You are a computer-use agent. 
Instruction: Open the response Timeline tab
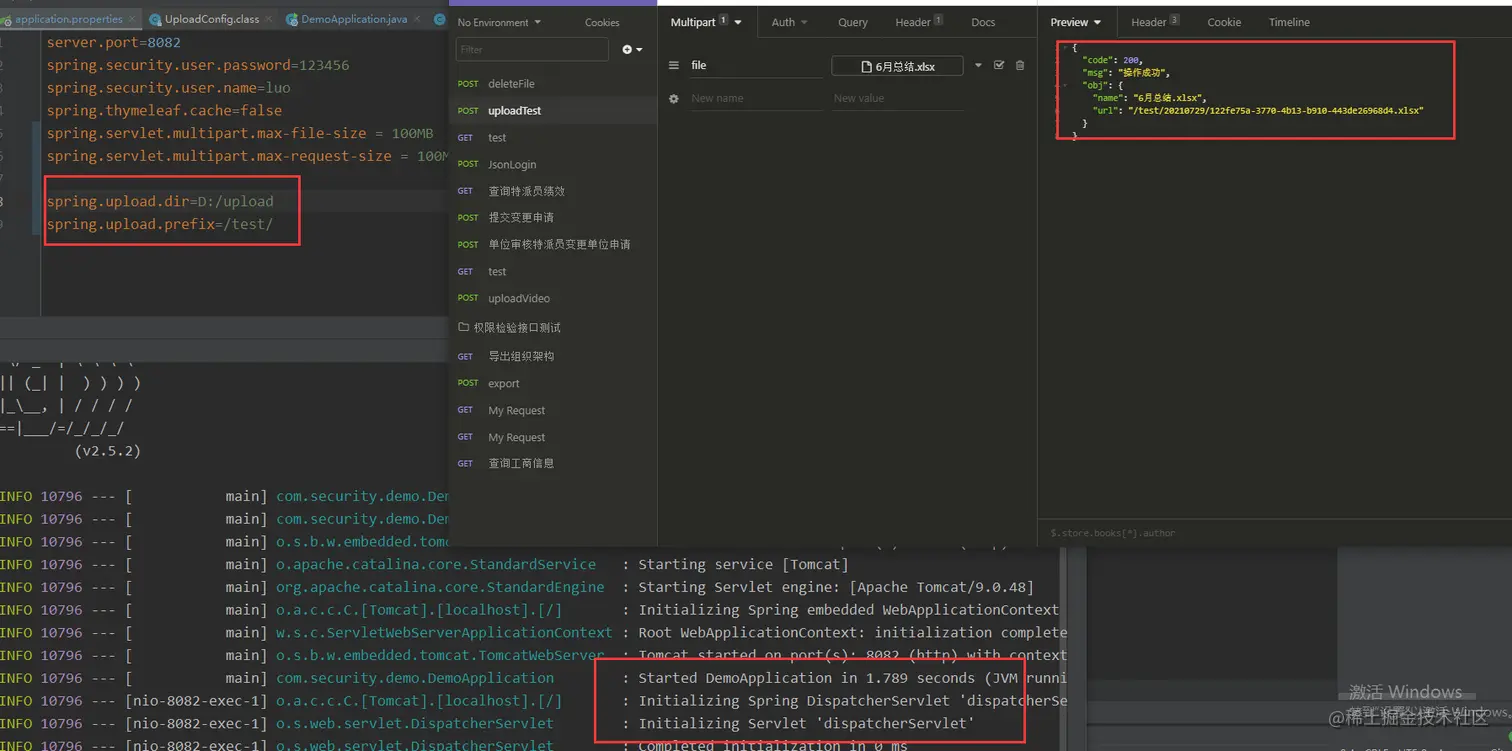pyautogui.click(x=1289, y=22)
